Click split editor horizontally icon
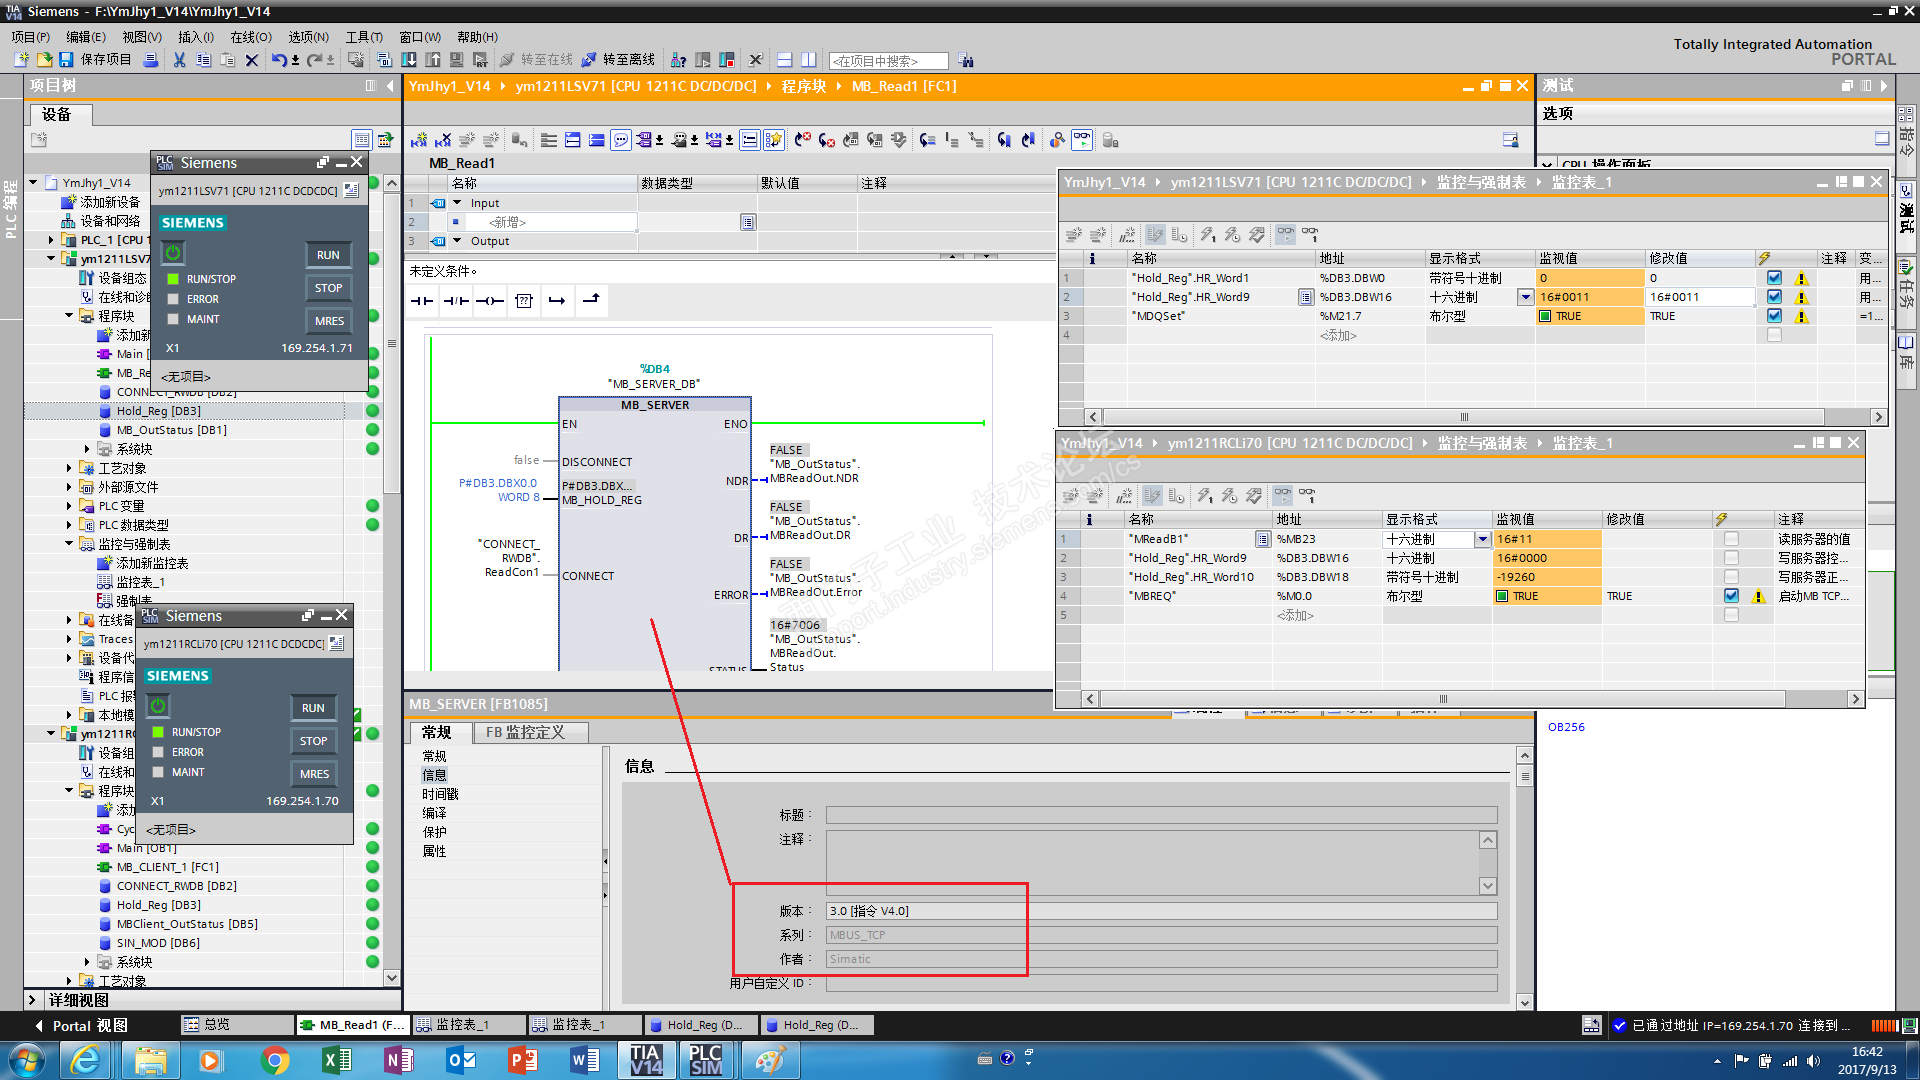Screen dimensions: 1920x1080 pyautogui.click(x=784, y=60)
